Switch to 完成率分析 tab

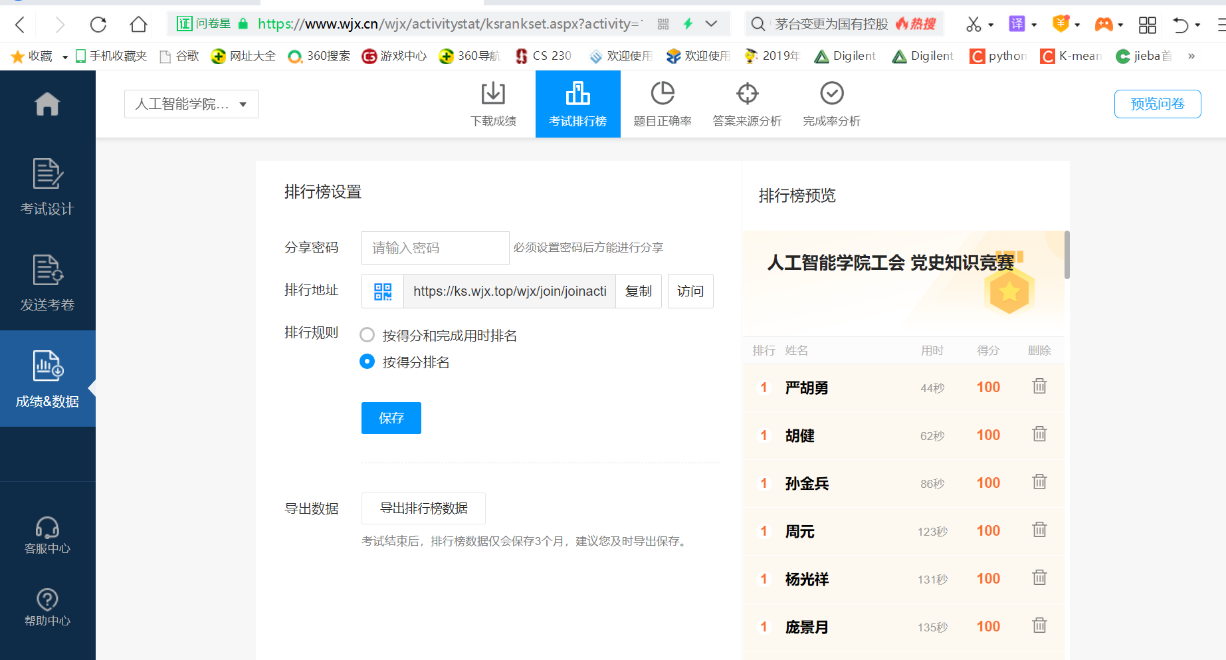point(831,103)
